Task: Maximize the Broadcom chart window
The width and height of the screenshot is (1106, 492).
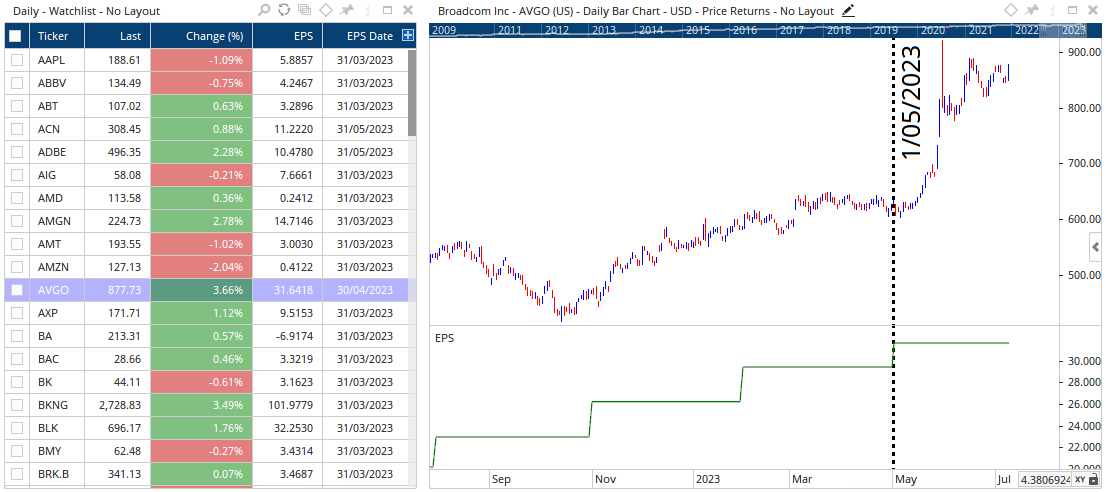Action: click(x=1072, y=10)
